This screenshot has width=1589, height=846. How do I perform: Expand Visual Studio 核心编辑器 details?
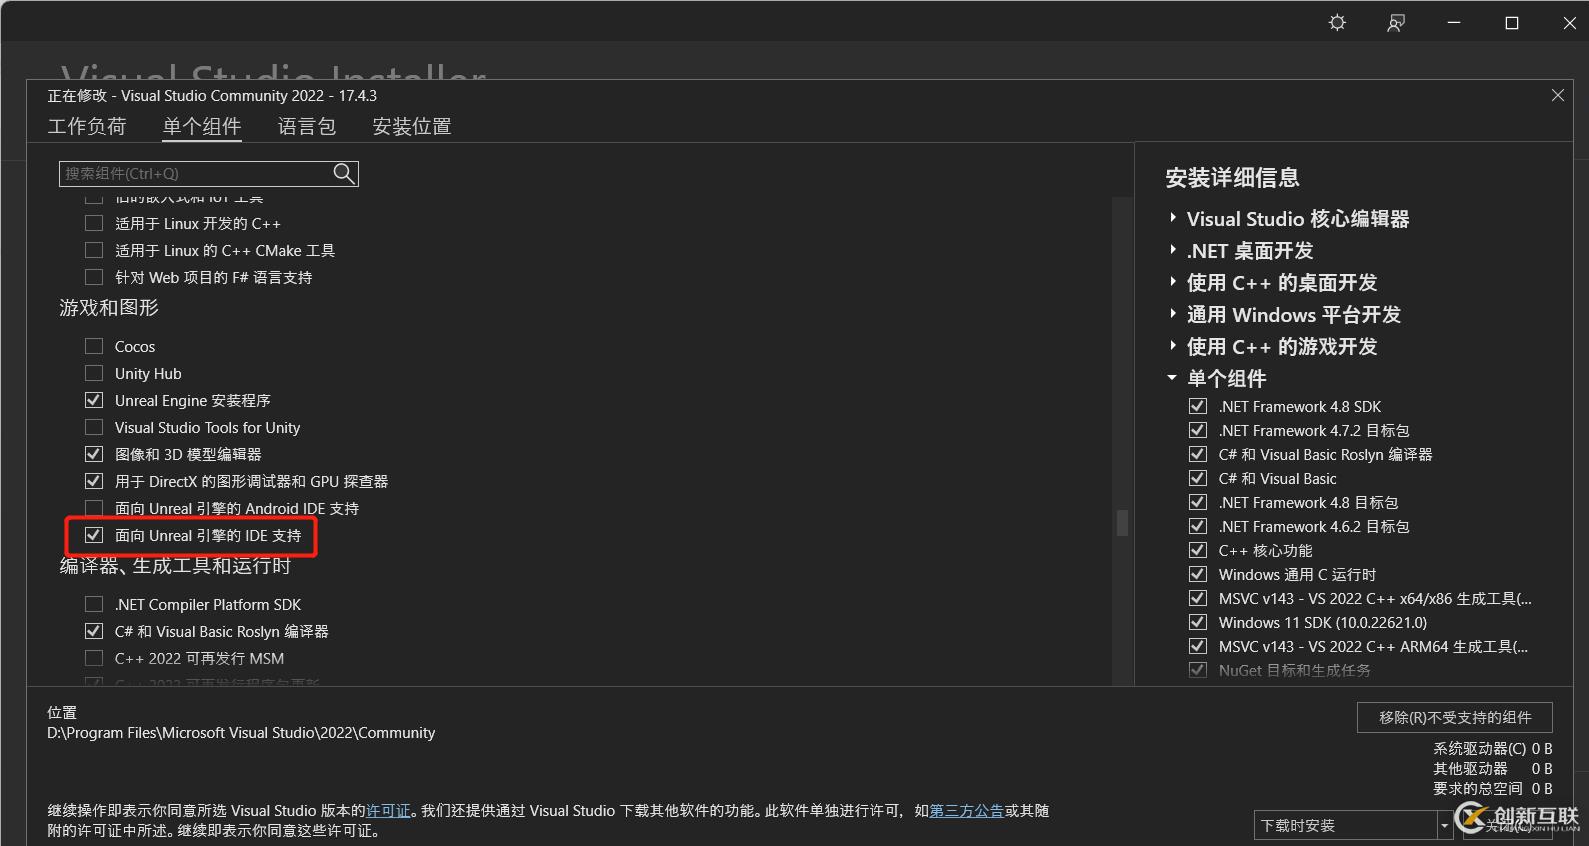coord(1173,218)
